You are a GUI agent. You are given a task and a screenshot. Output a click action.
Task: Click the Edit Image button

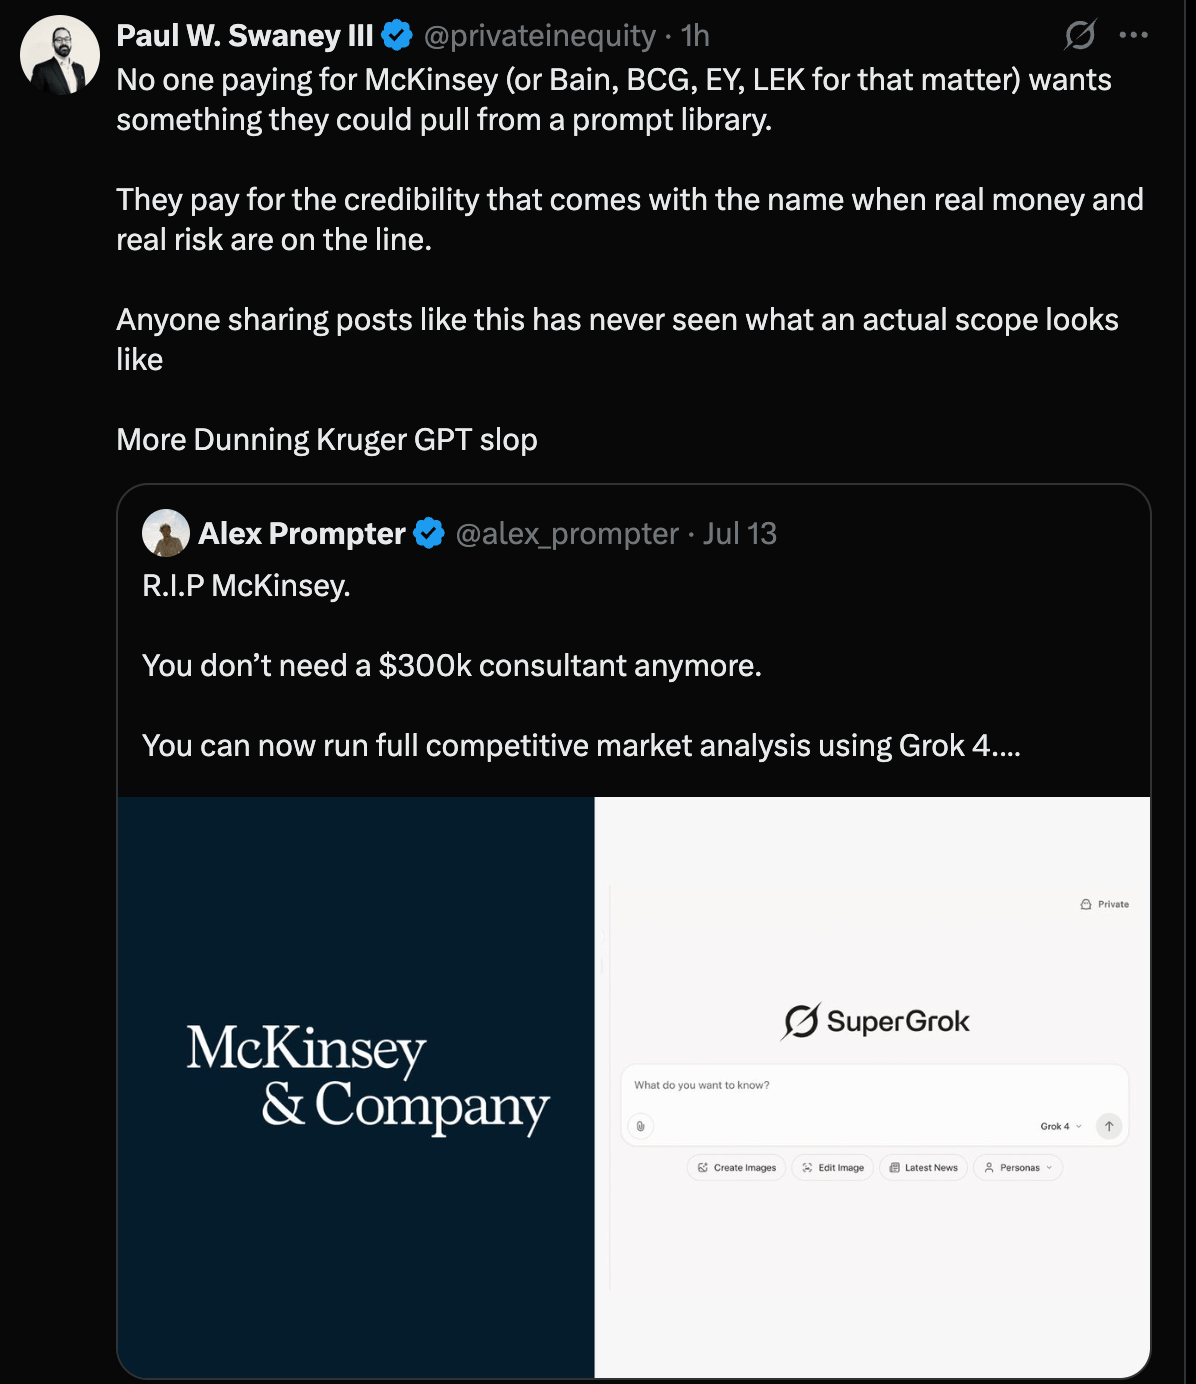coord(833,1168)
